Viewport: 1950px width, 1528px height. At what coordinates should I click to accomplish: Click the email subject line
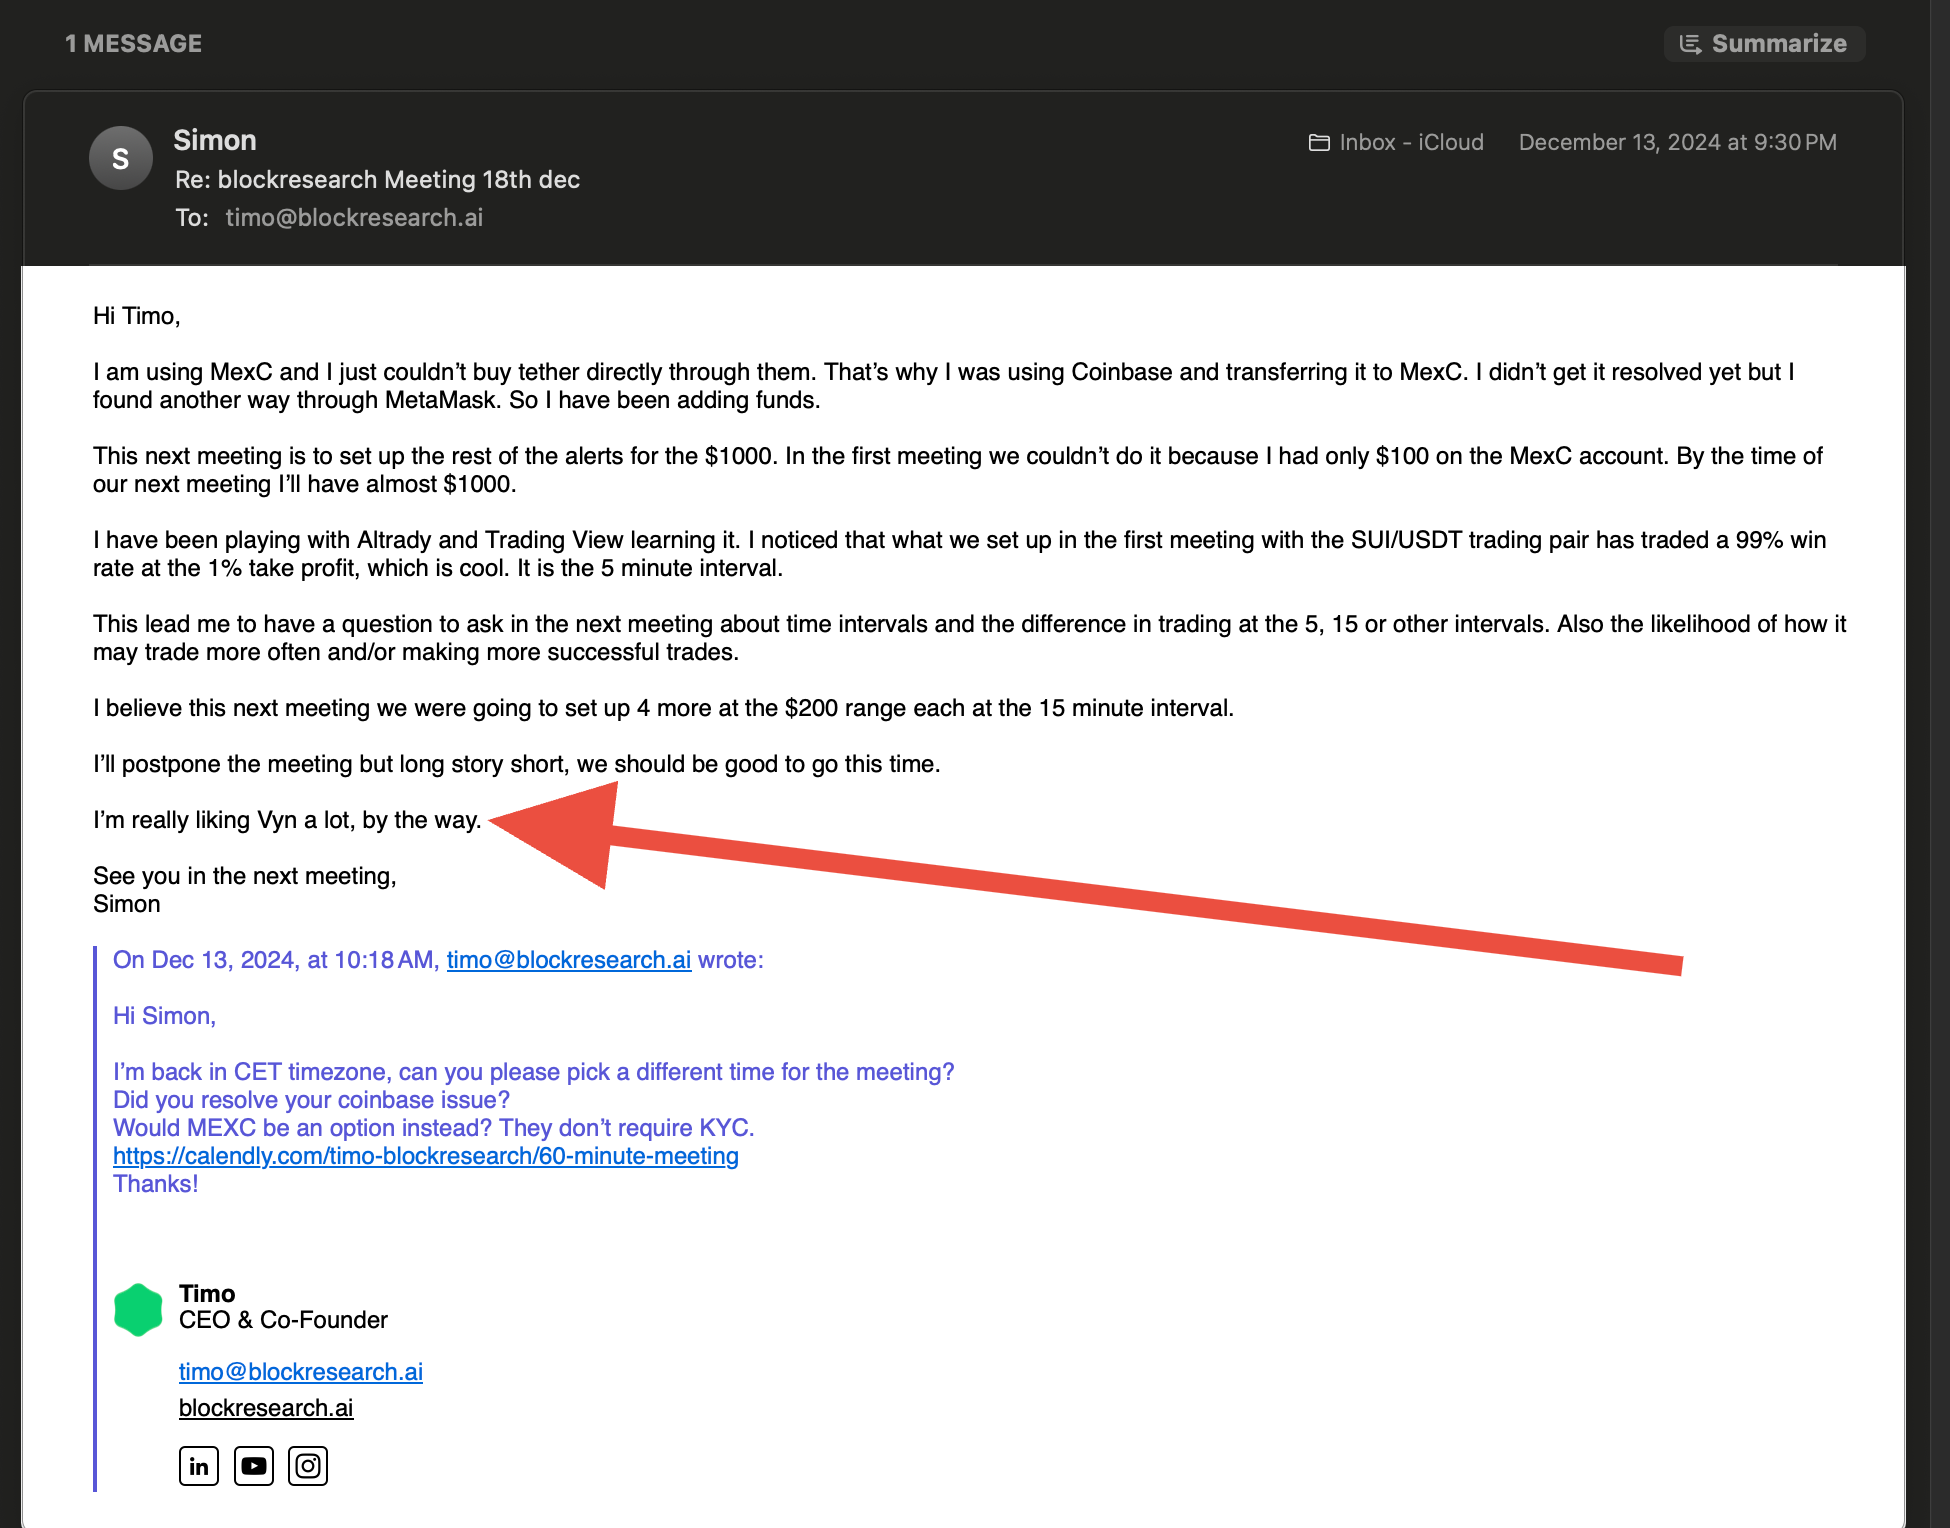coord(377,180)
